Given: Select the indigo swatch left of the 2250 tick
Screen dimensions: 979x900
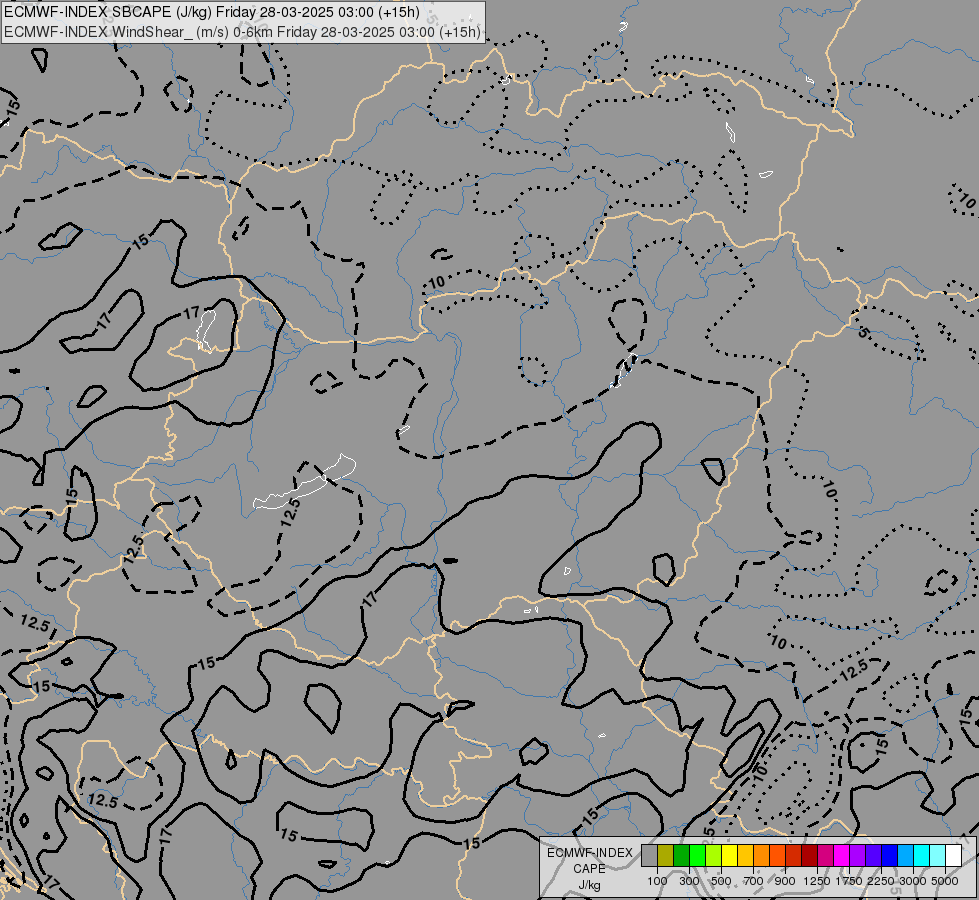Looking at the screenshot, I should point(873,855).
